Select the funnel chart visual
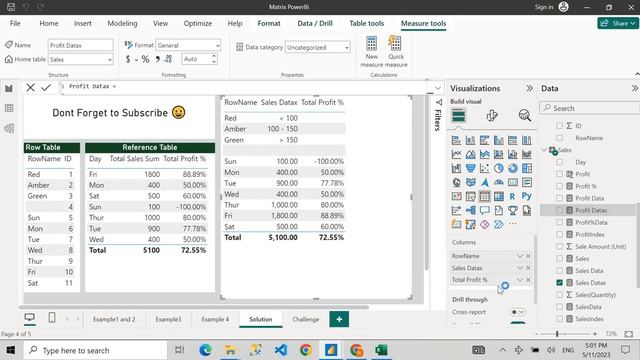The width and height of the screenshot is (640, 360). 471,168
